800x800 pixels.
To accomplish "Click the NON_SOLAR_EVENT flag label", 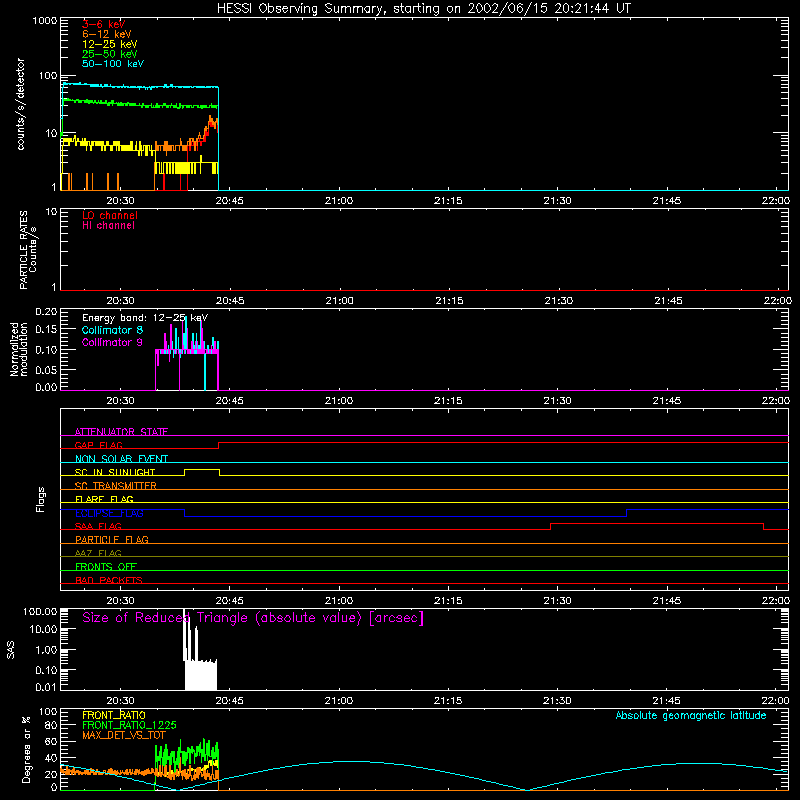I will tap(121, 459).
